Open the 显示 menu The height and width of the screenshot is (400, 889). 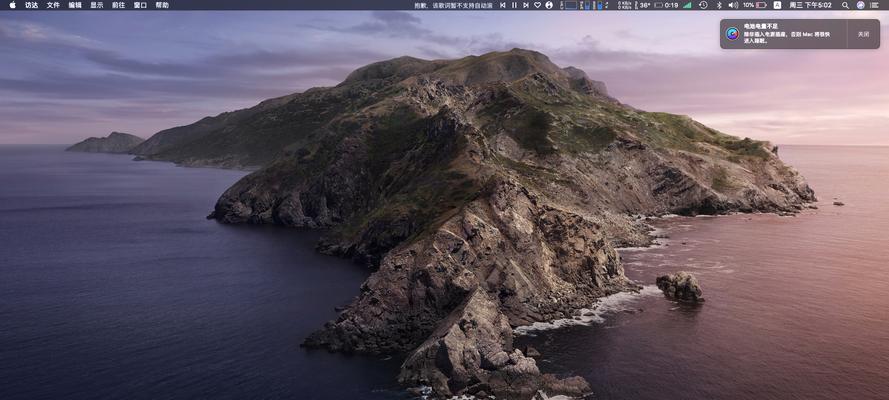coord(97,5)
